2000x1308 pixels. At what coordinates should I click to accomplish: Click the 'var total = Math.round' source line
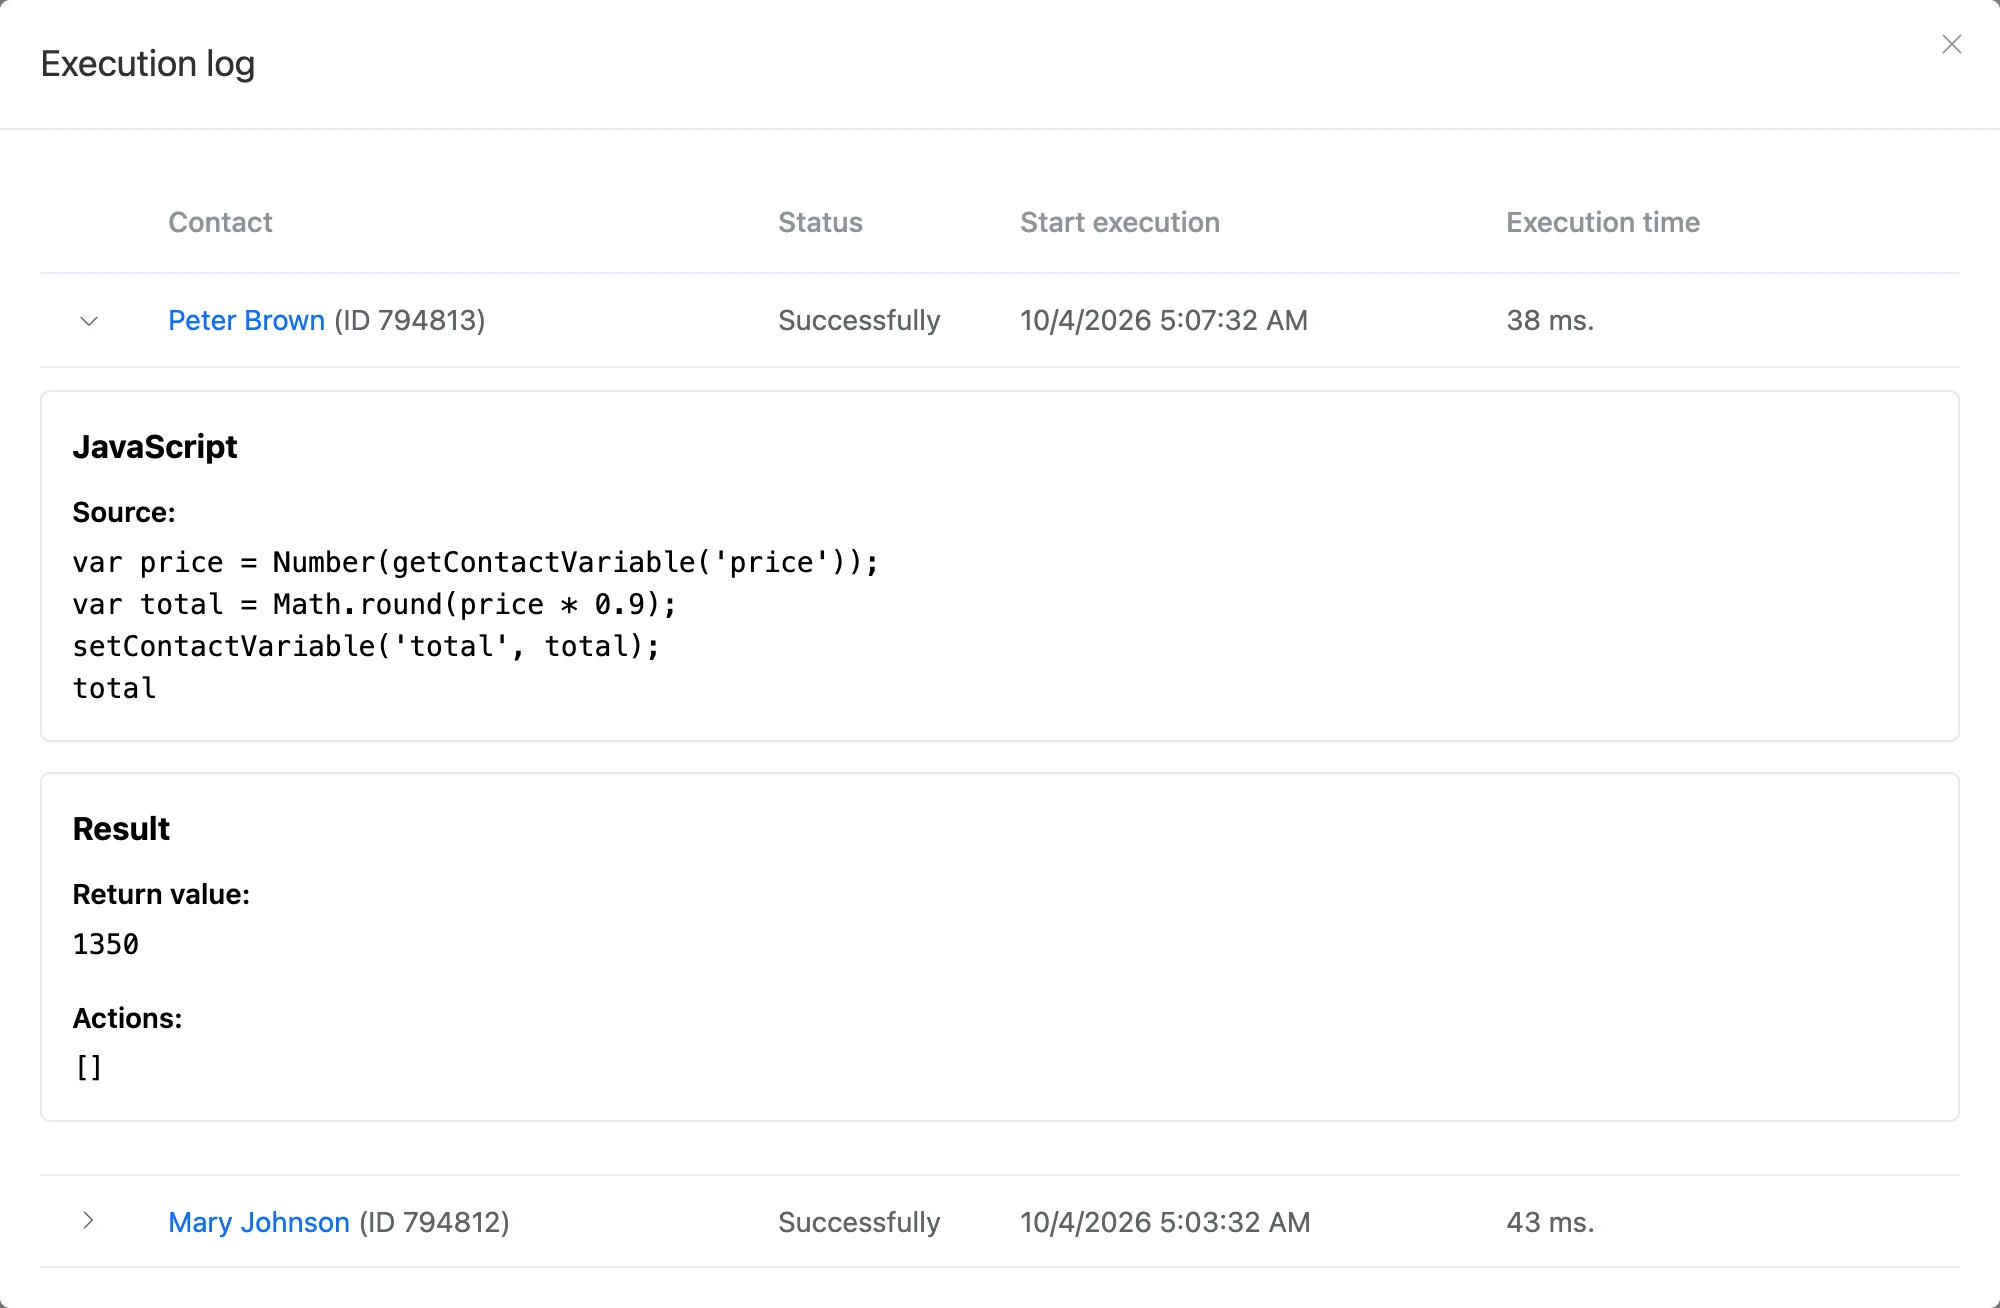375,604
